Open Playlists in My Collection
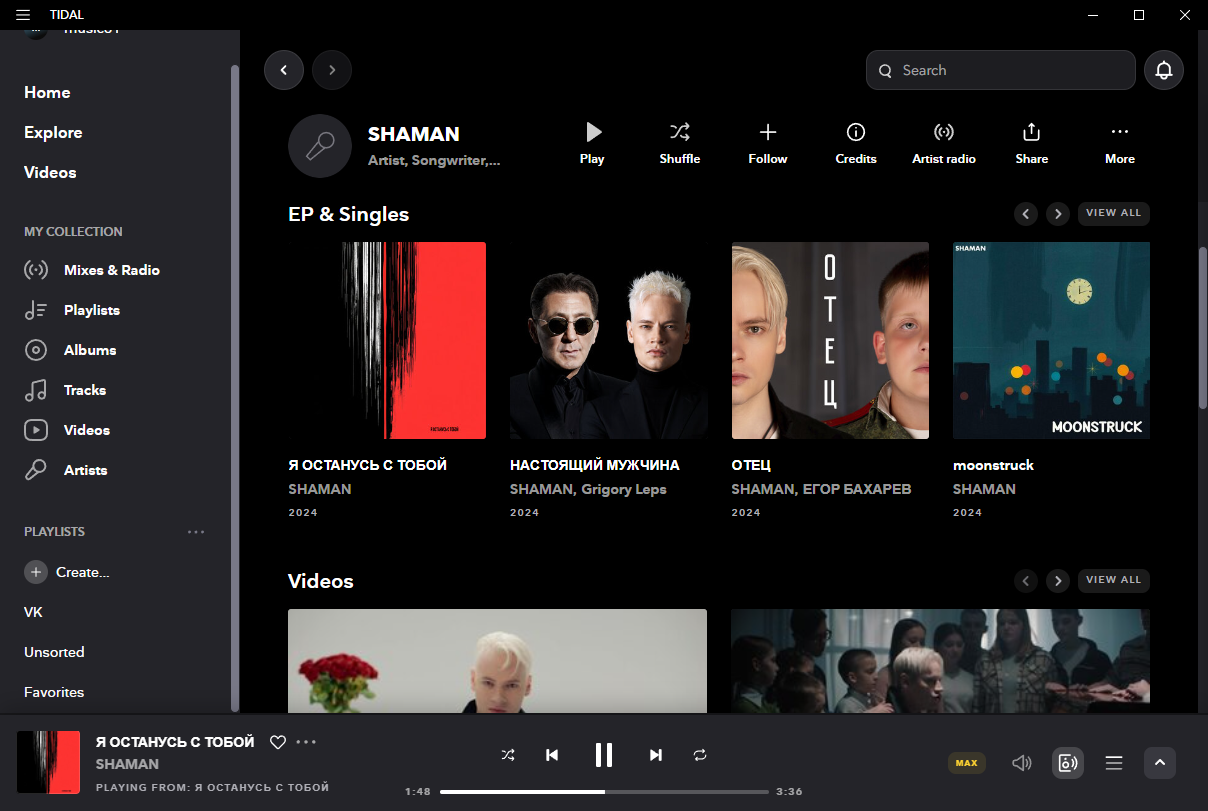 (72, 310)
